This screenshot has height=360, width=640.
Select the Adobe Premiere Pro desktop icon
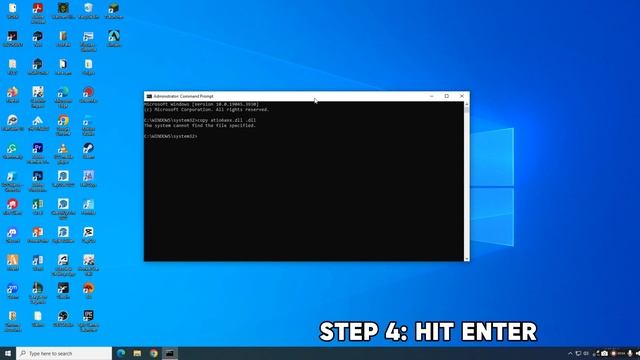pyautogui.click(x=38, y=153)
